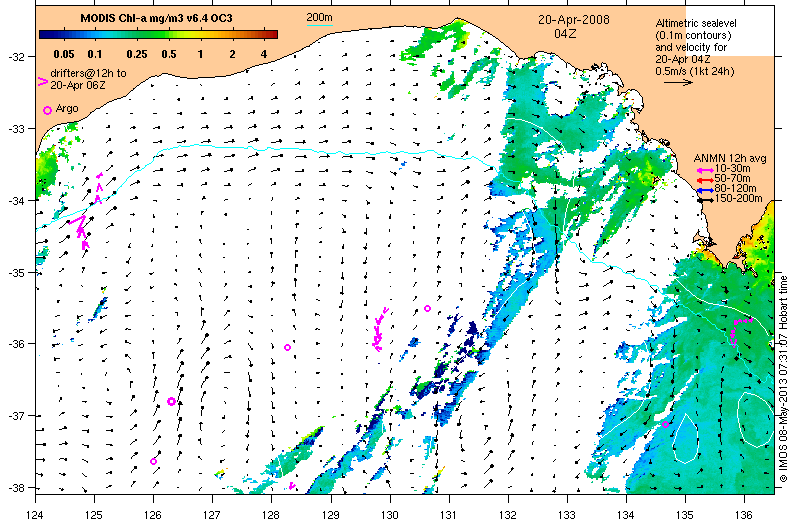Click the '-36' latitude axis label
The width and height of the screenshot is (800, 520).
pos(15,344)
